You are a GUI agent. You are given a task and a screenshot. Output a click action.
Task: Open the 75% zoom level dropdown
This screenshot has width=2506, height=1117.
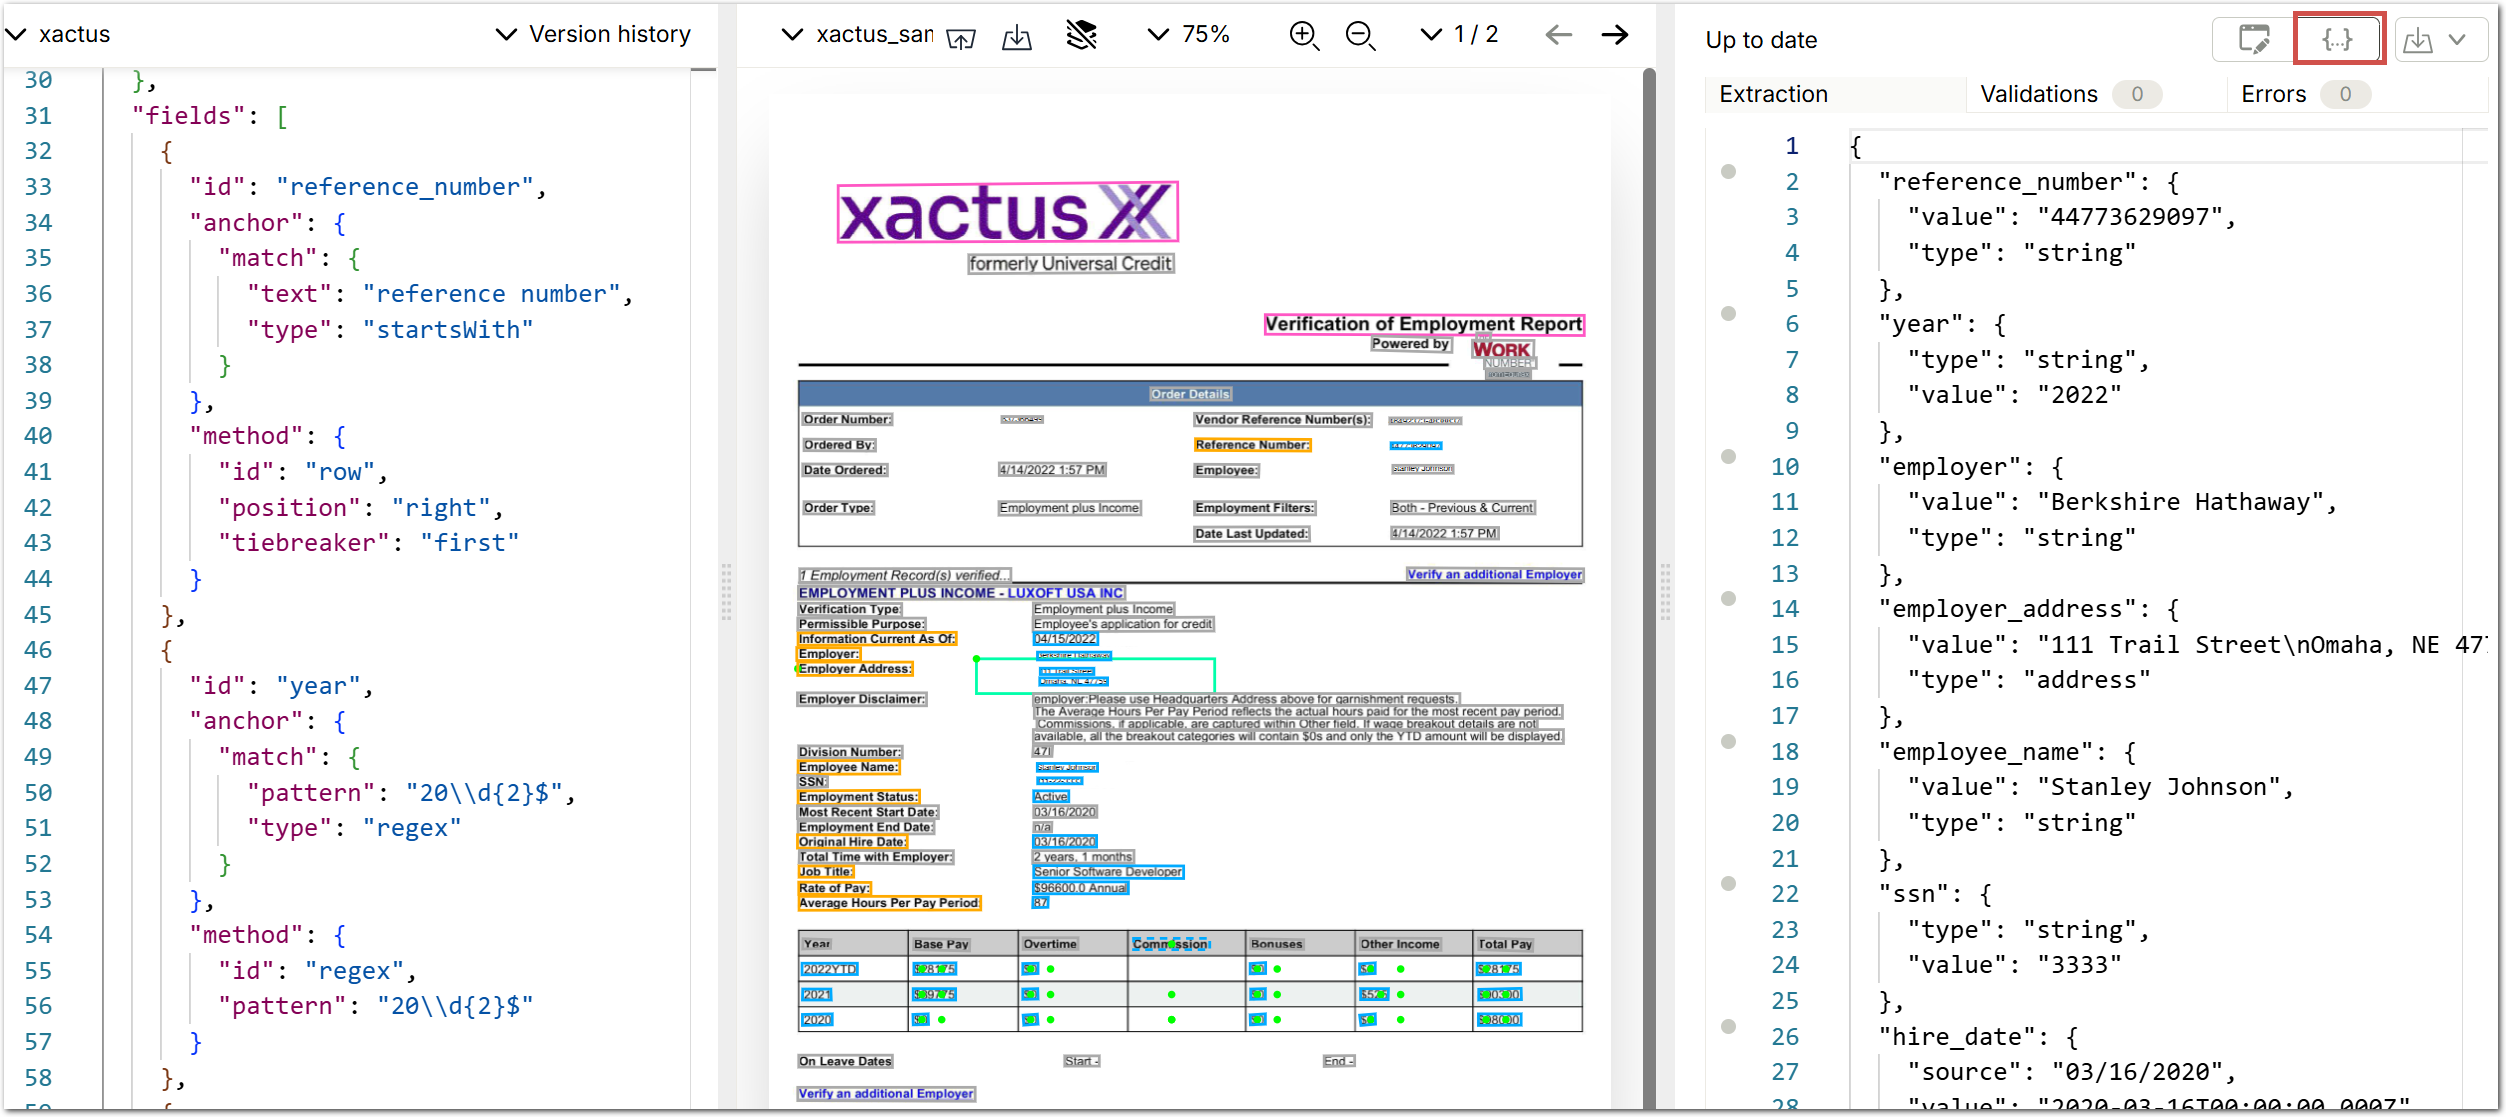[1188, 34]
